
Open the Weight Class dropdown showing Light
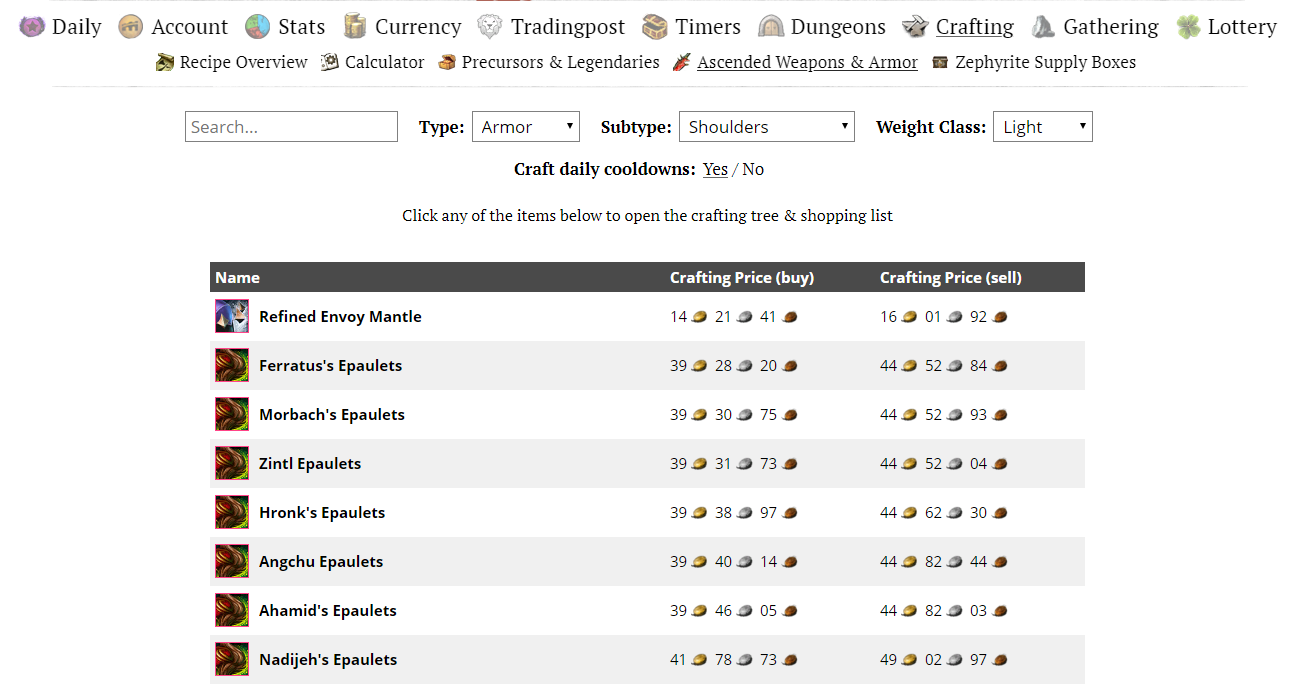click(x=1043, y=127)
